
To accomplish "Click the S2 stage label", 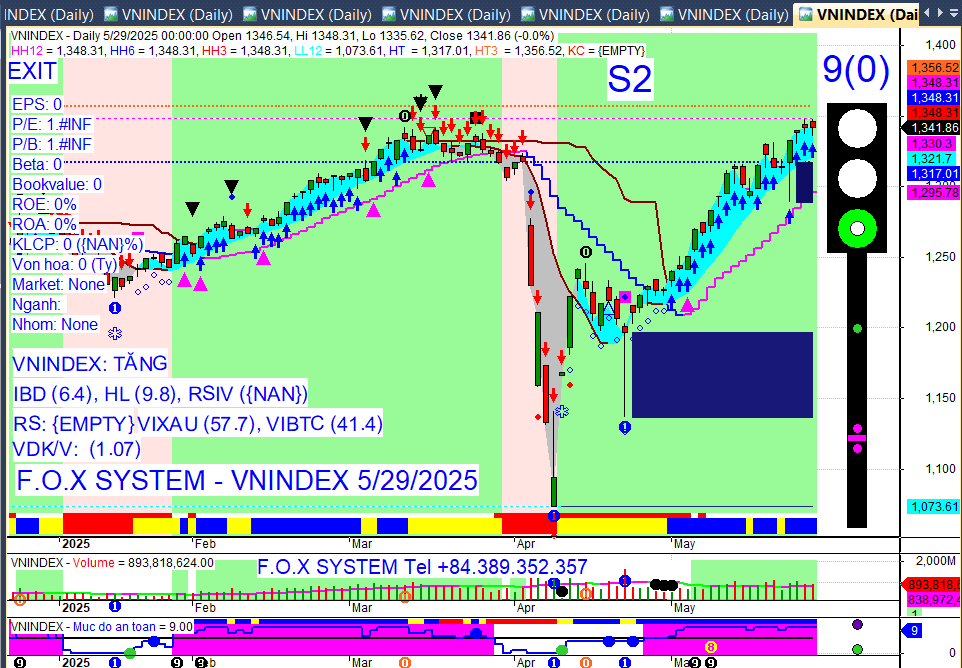I will coord(630,79).
